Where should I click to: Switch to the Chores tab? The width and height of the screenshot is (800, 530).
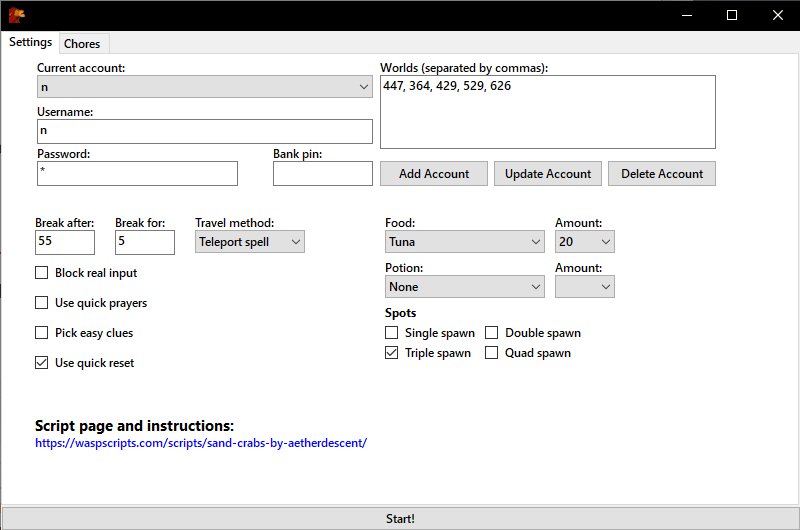82,44
